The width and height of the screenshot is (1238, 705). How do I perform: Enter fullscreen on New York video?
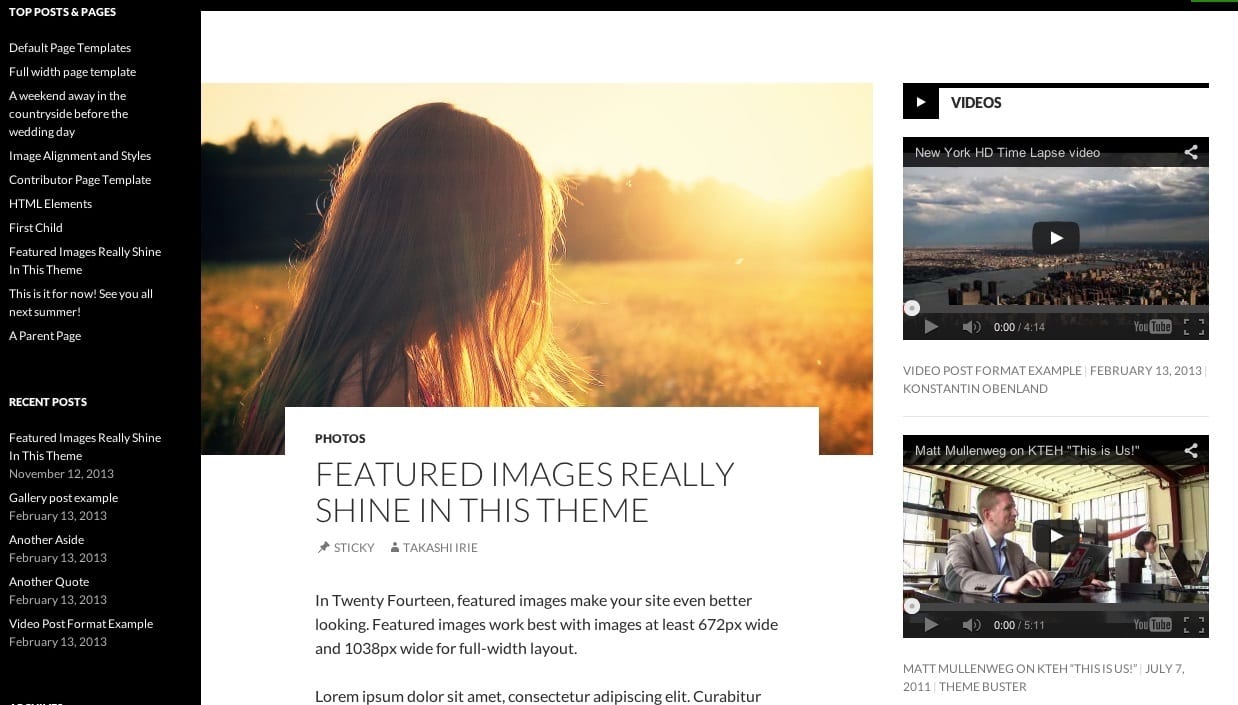(1193, 327)
